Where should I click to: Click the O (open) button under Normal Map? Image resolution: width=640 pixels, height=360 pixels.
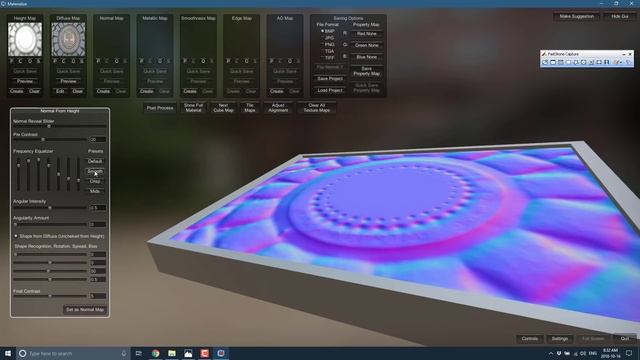coord(116,61)
